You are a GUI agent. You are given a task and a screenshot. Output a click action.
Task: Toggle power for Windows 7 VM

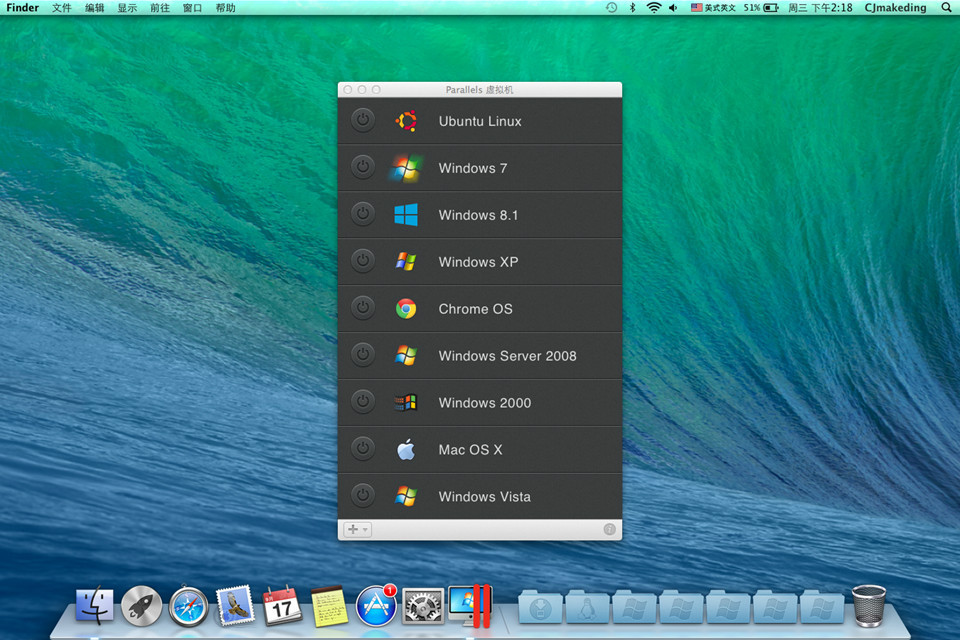click(363, 167)
